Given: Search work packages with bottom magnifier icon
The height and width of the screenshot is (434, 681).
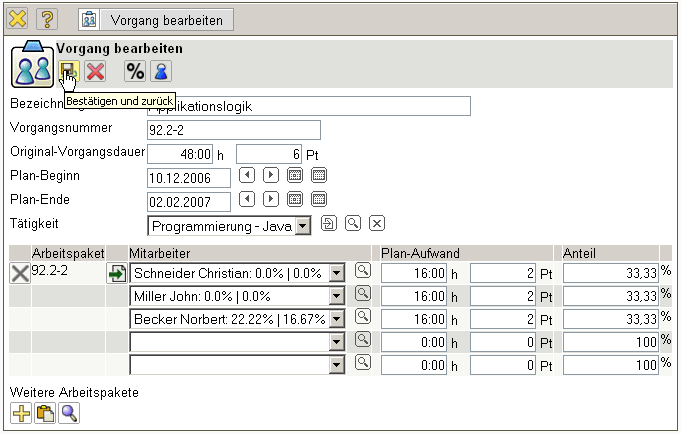Looking at the screenshot, I should [69, 413].
